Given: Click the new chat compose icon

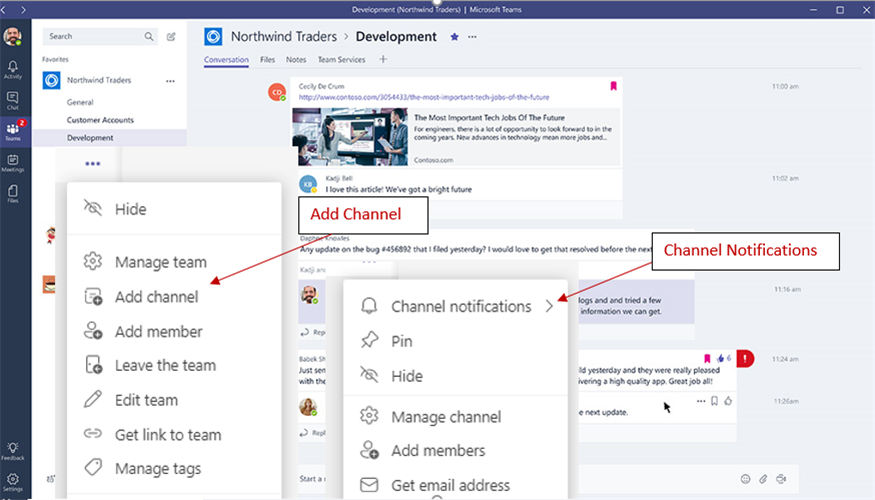Looking at the screenshot, I should (171, 37).
